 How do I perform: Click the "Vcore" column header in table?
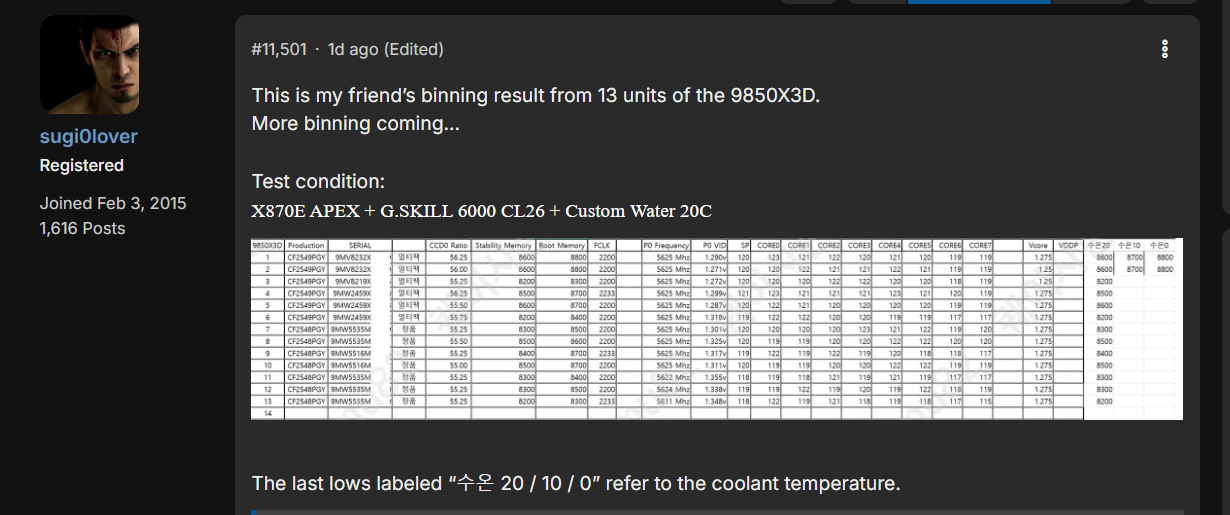[1038, 245]
